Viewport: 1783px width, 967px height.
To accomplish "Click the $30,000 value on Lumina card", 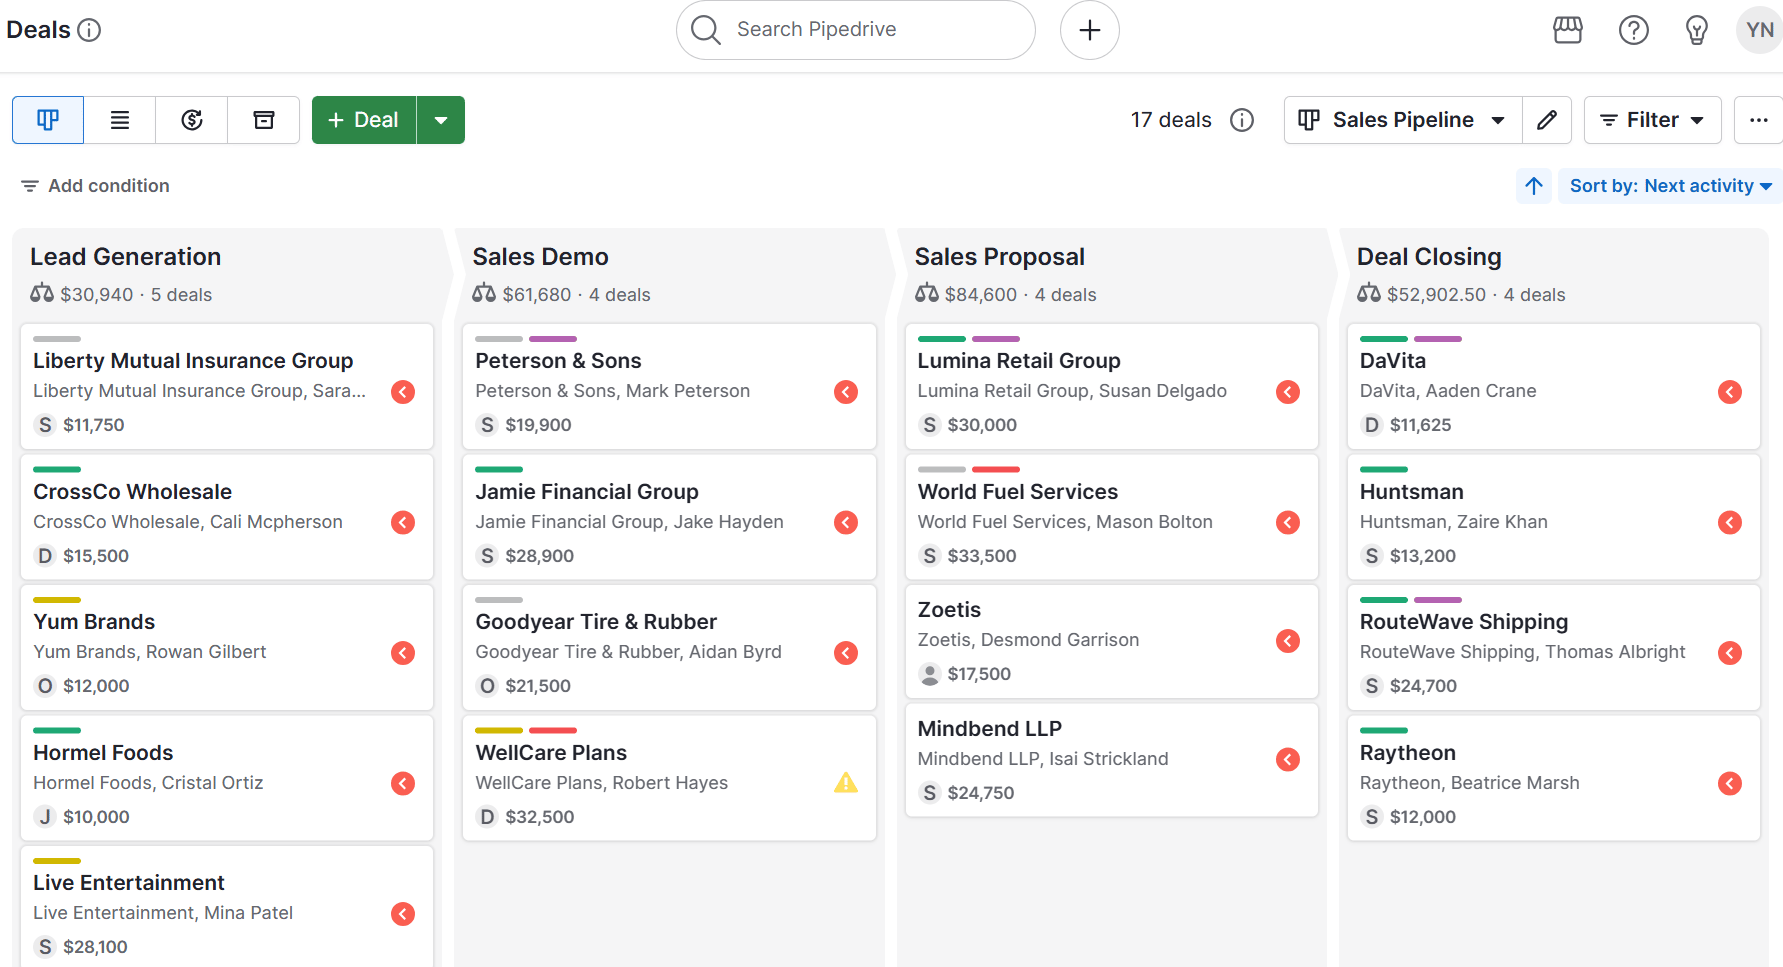I will [x=982, y=425].
